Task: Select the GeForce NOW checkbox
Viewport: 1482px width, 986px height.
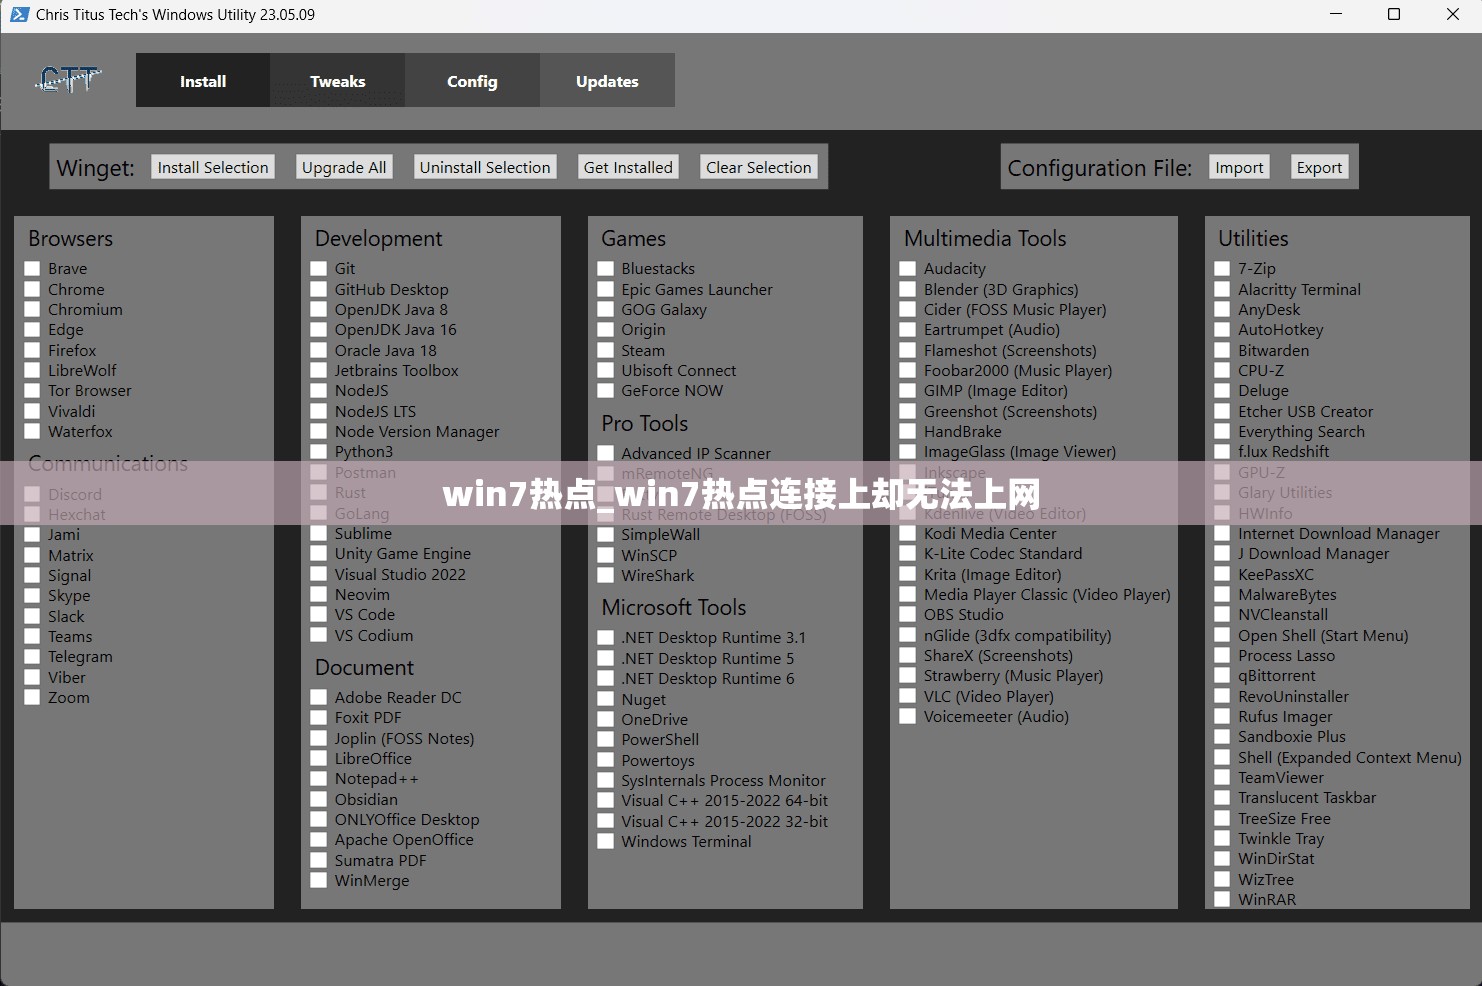Action: 606,391
